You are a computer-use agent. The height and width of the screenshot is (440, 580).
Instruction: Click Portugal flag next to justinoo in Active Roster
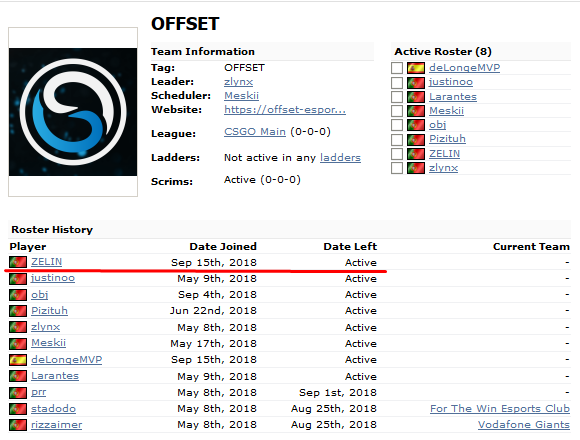[416, 82]
